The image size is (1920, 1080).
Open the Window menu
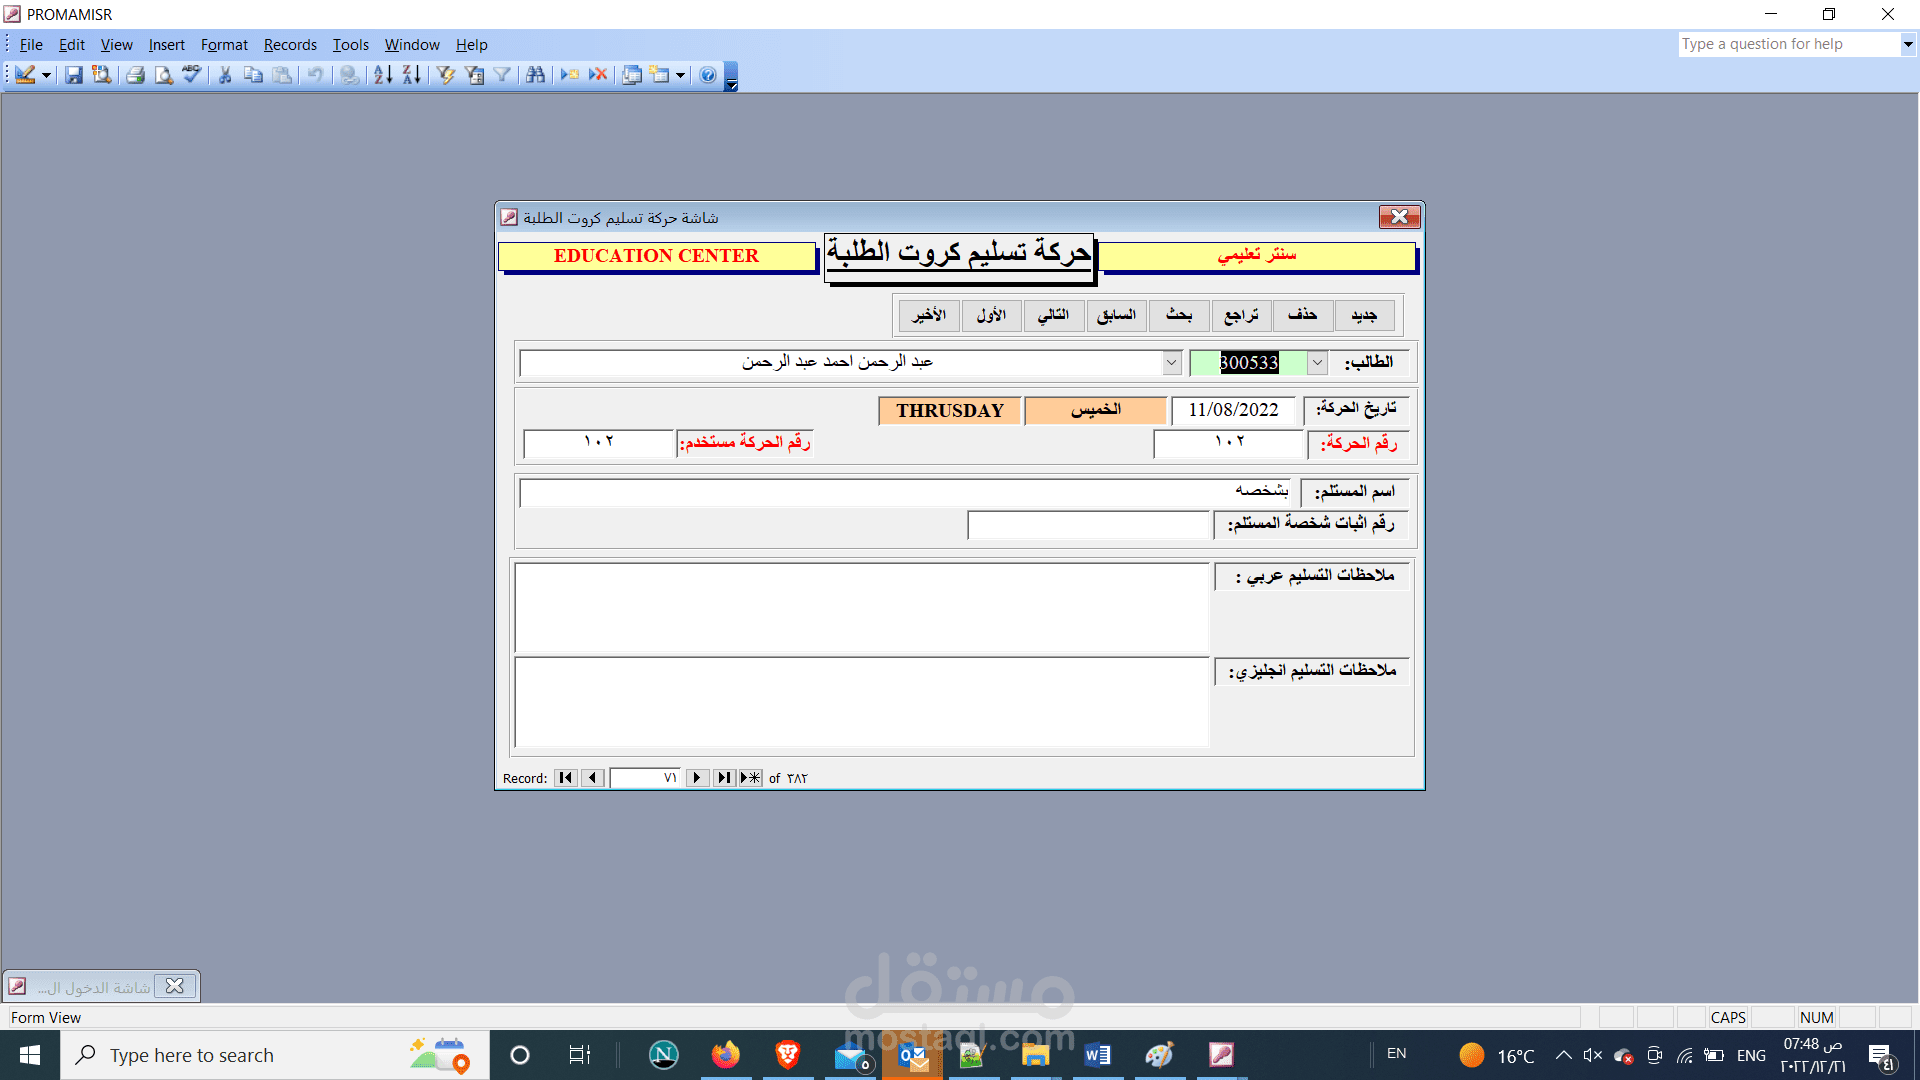pos(412,45)
